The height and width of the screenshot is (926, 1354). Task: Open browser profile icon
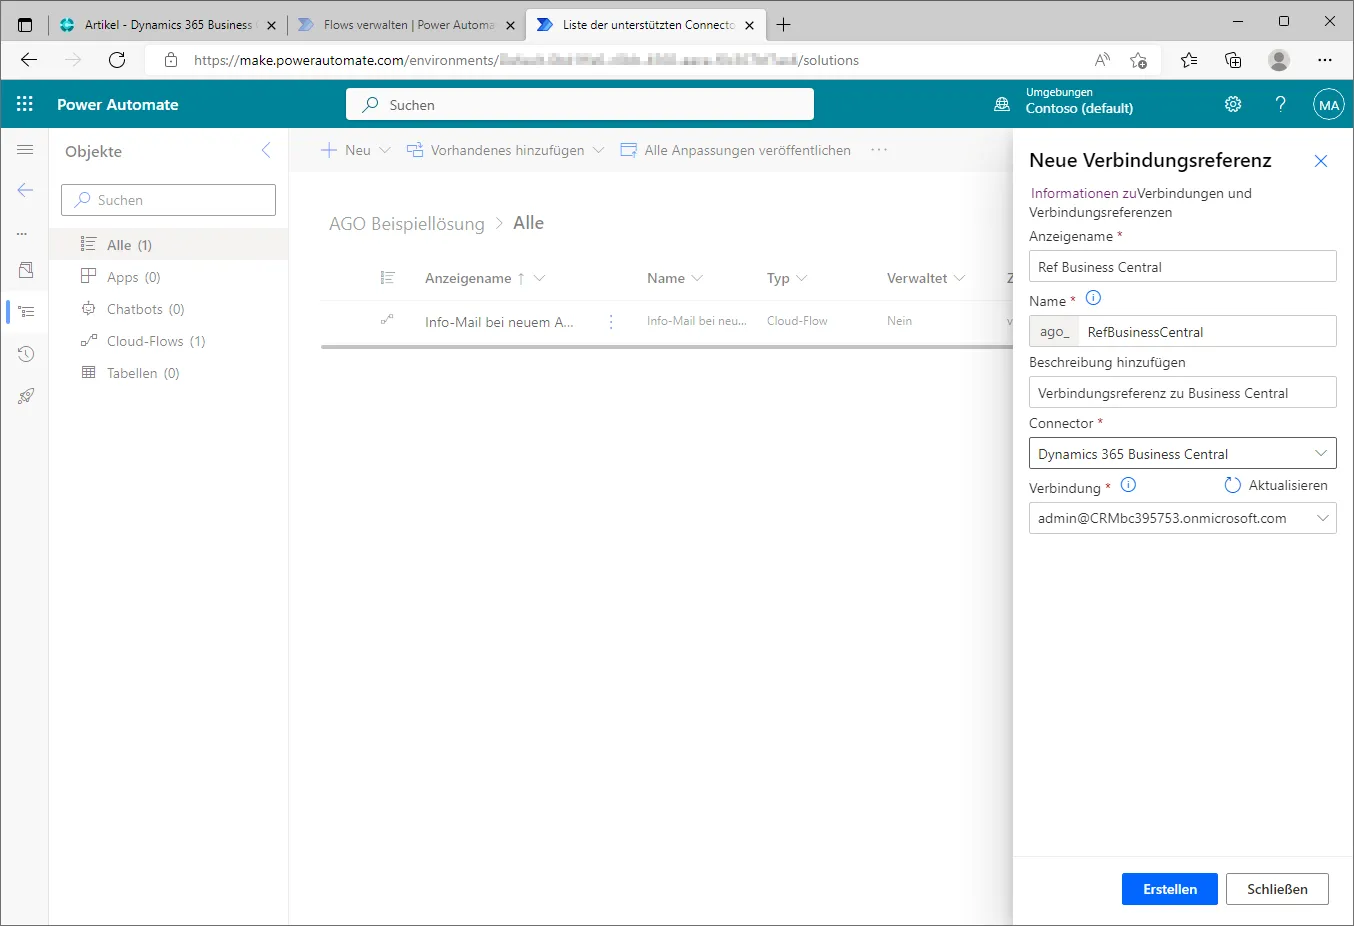[1279, 60]
